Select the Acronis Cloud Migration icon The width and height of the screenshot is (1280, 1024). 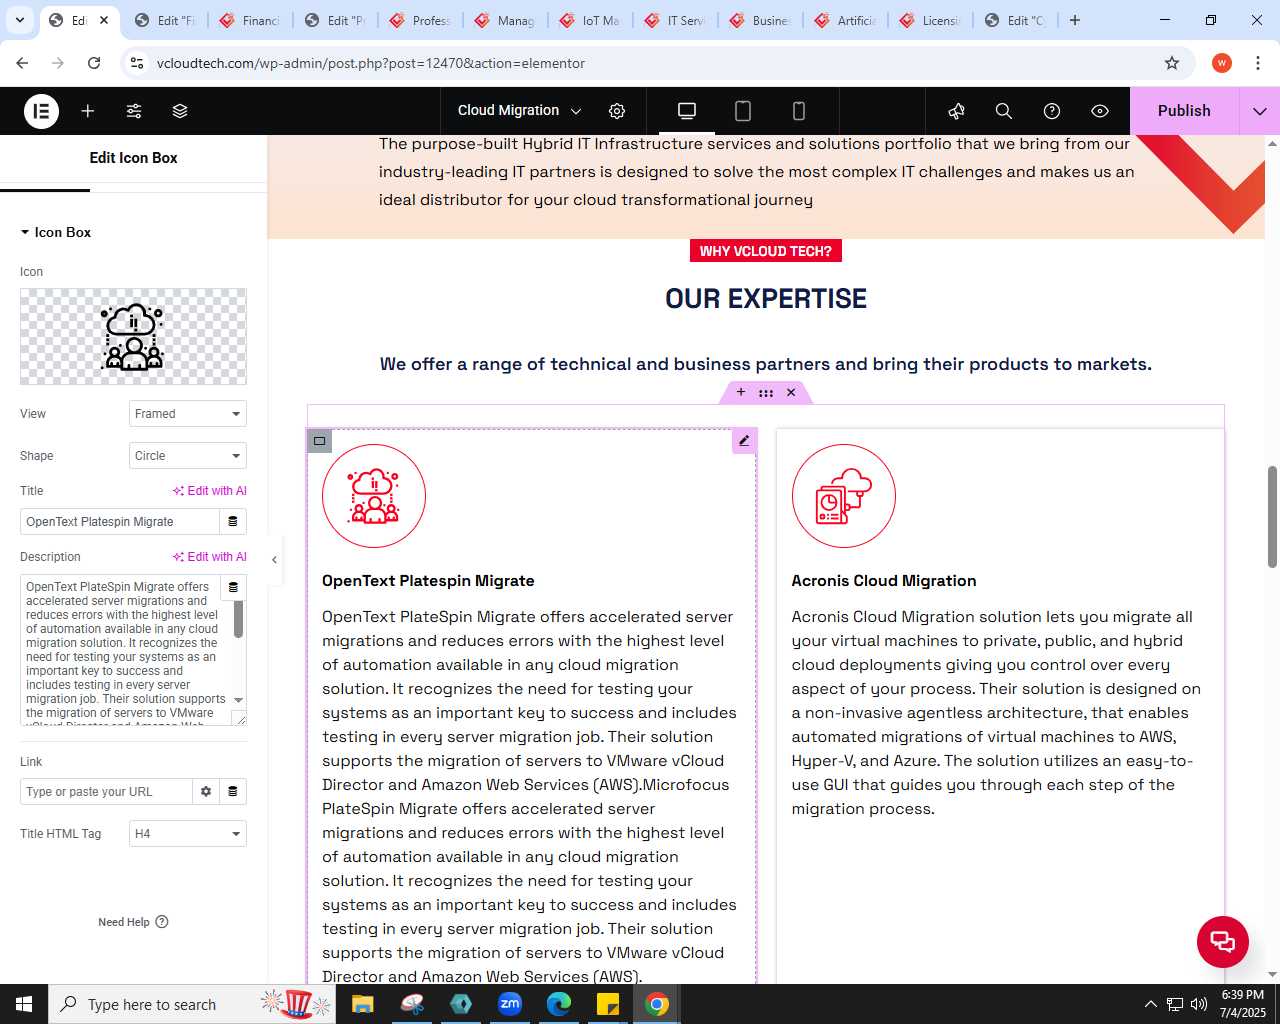[x=844, y=496]
